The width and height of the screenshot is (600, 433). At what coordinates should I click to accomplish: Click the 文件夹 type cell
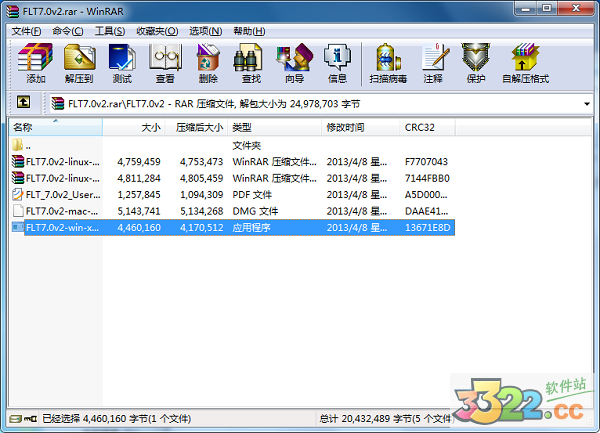(247, 145)
